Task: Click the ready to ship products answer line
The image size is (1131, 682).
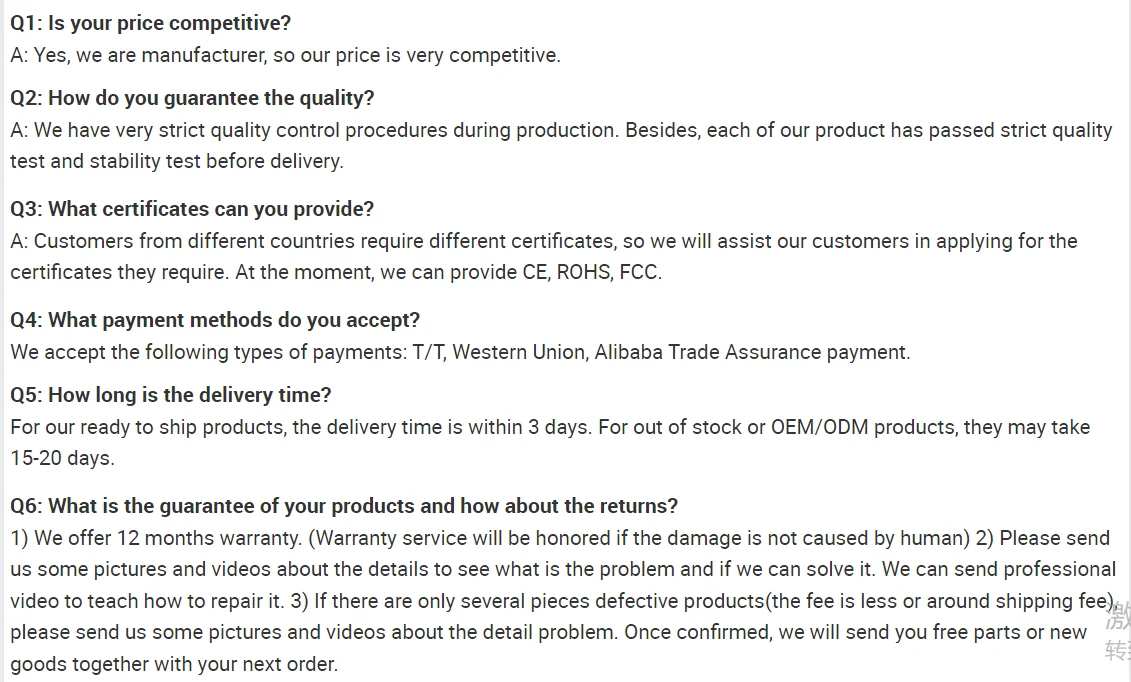Action: (x=549, y=427)
